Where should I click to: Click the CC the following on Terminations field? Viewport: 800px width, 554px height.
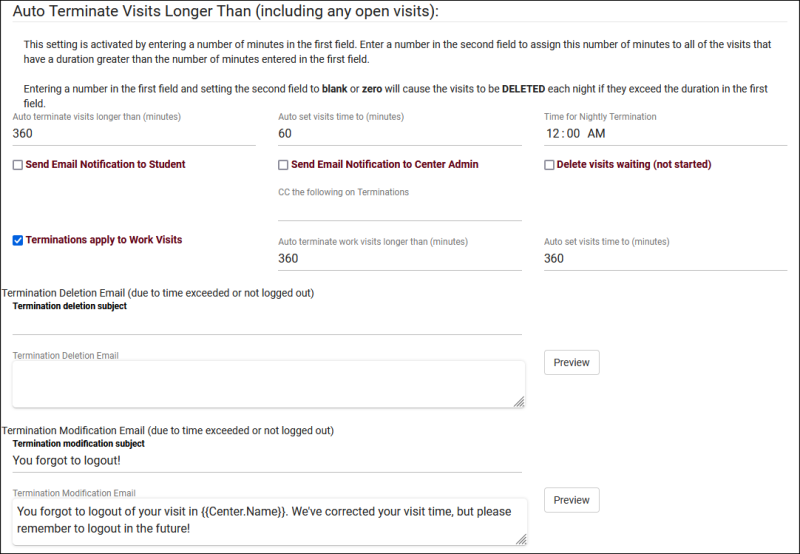coord(400,210)
